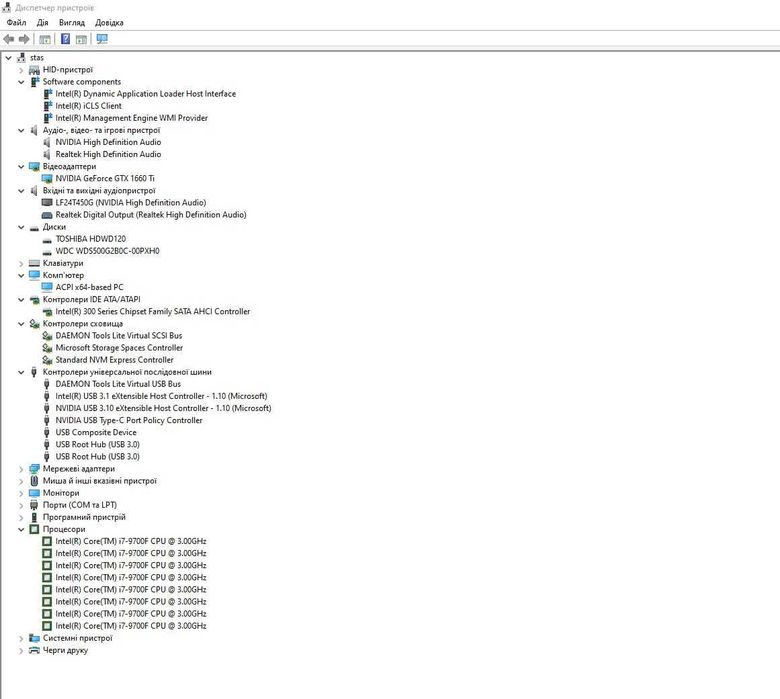Viewport: 780px width, 699px height.
Task: Select NVIDIA High Definition Audio device
Action: pyautogui.click(x=108, y=142)
